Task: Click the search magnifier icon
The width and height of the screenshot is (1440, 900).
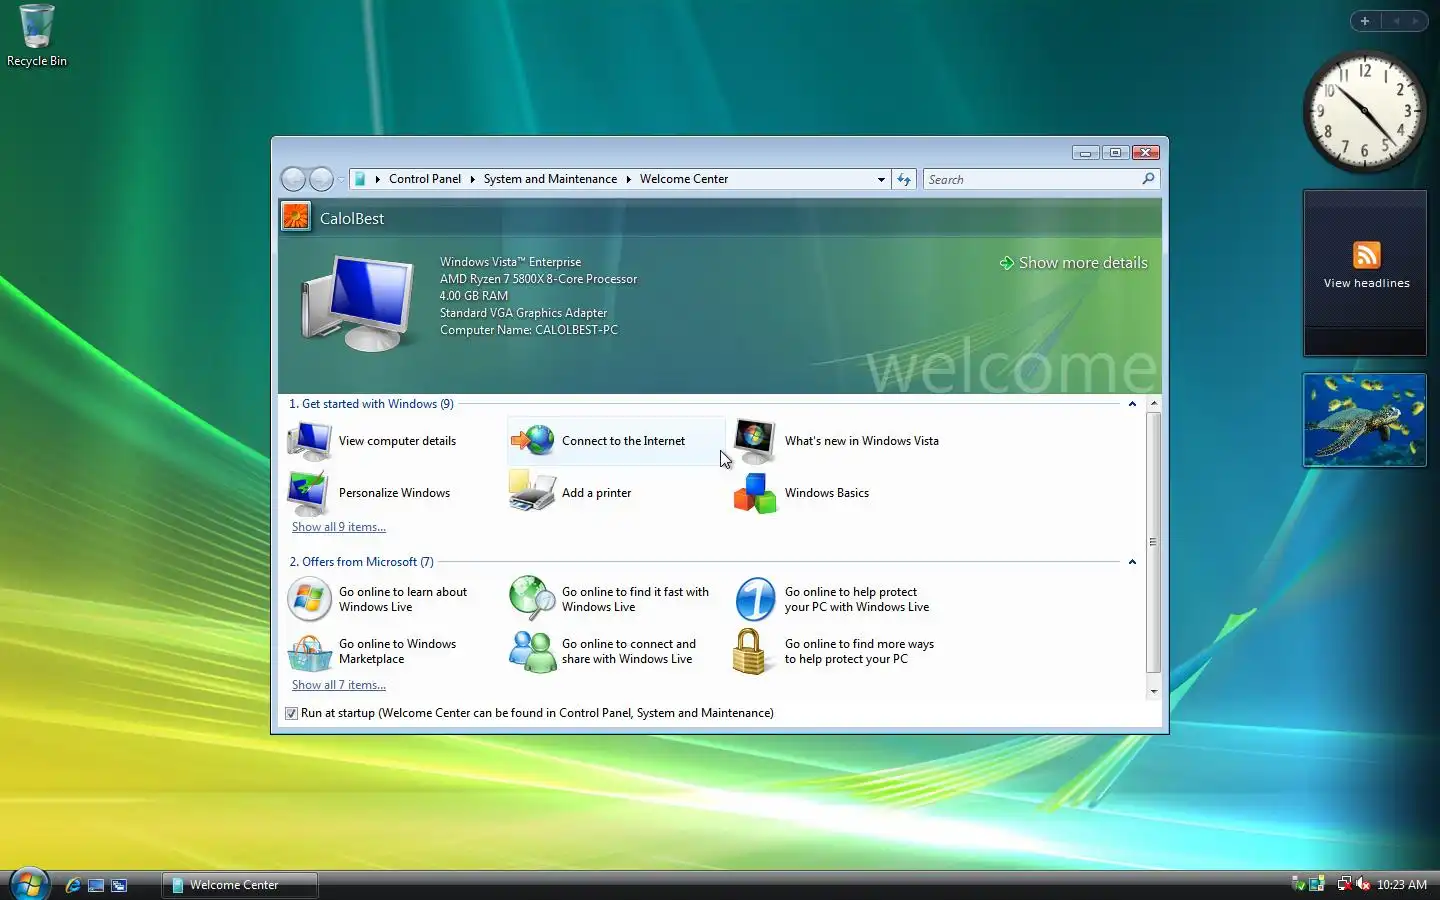Action: 1148,179
